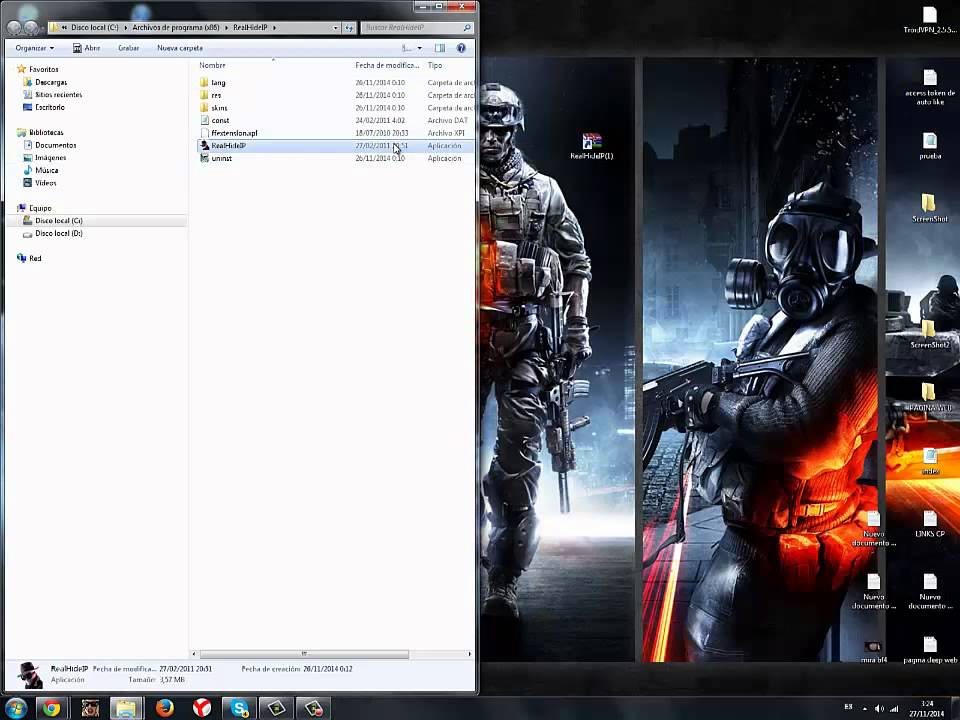The image size is (960, 720).
Task: Open Descargas in the sidebar
Action: 51,82
